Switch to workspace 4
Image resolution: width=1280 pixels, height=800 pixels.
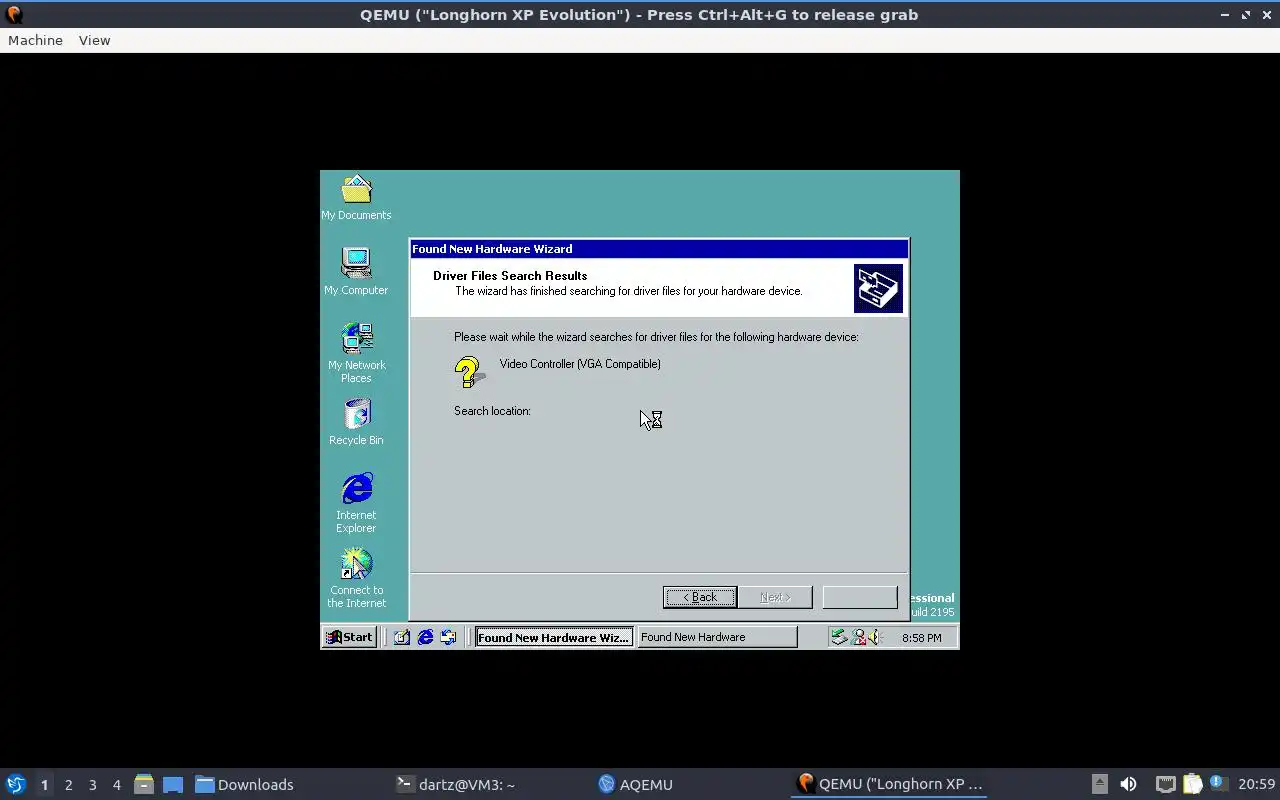(x=116, y=784)
